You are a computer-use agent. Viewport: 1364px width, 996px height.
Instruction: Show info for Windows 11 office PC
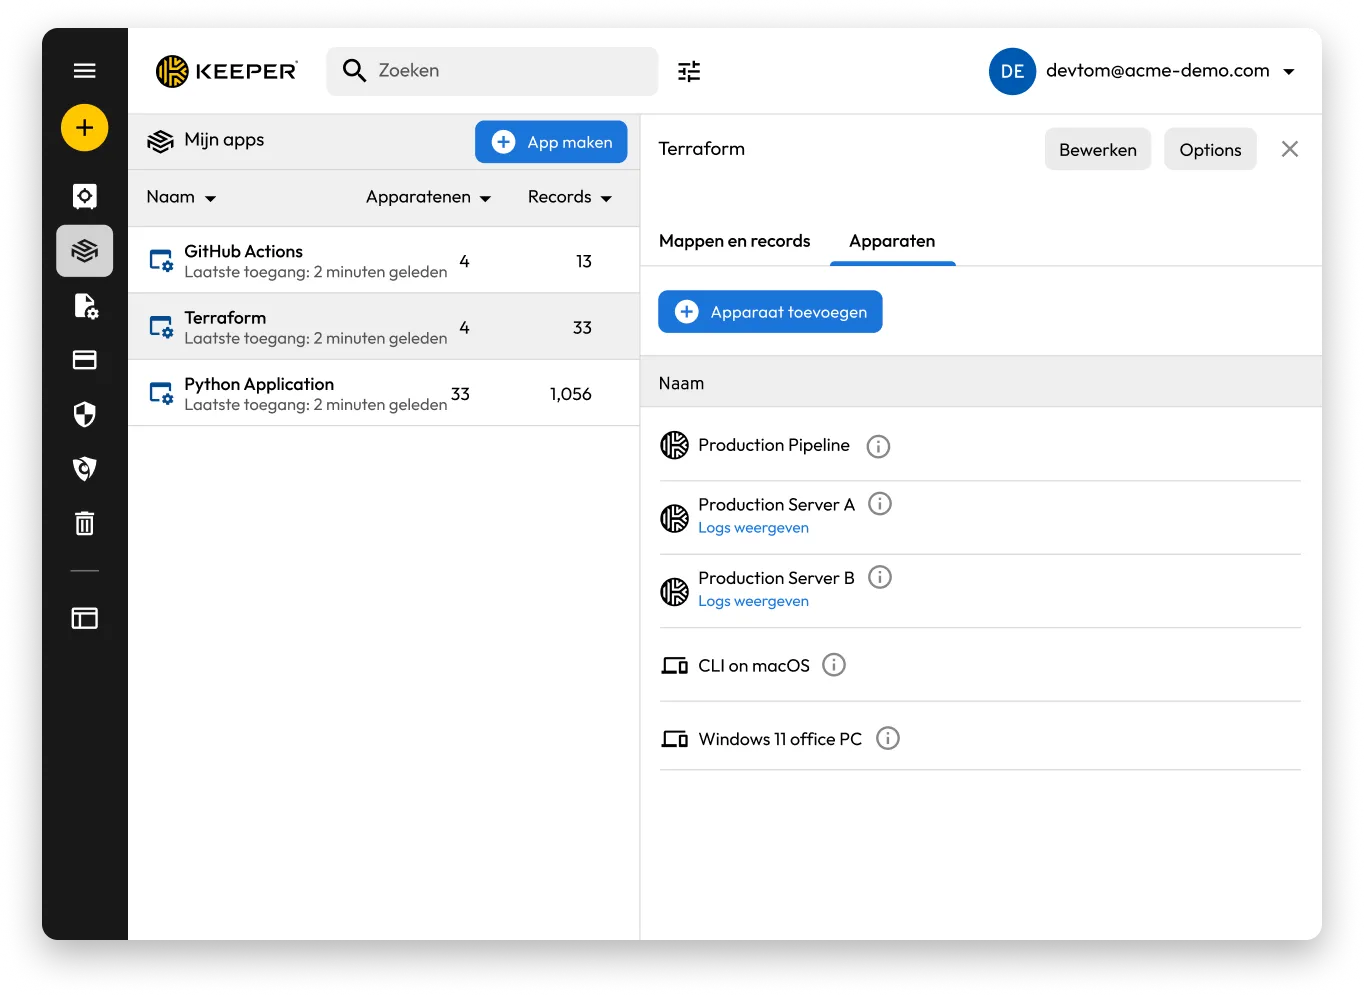888,738
